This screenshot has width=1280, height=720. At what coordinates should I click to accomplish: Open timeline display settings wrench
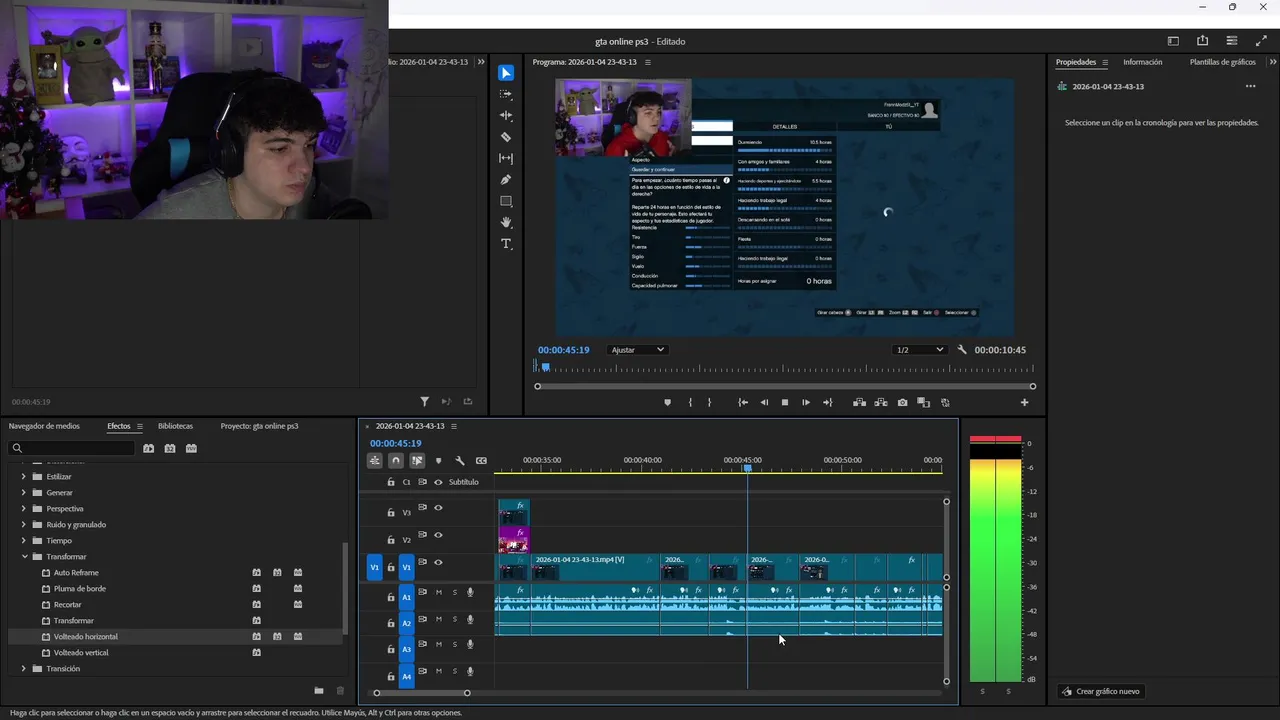460,461
